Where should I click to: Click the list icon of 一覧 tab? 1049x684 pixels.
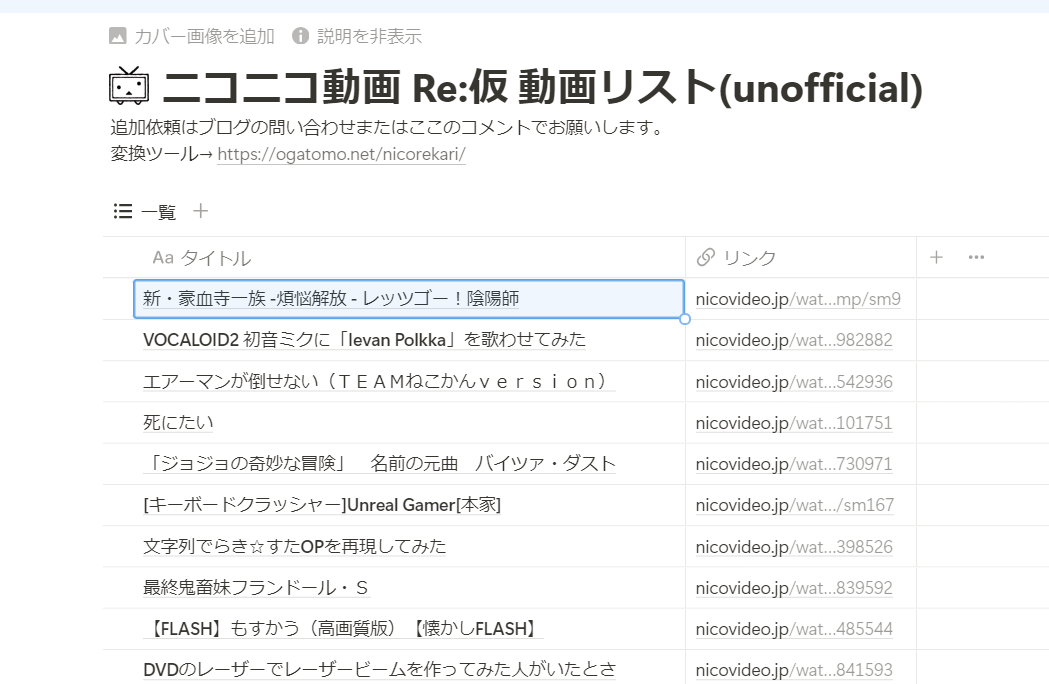click(122, 211)
